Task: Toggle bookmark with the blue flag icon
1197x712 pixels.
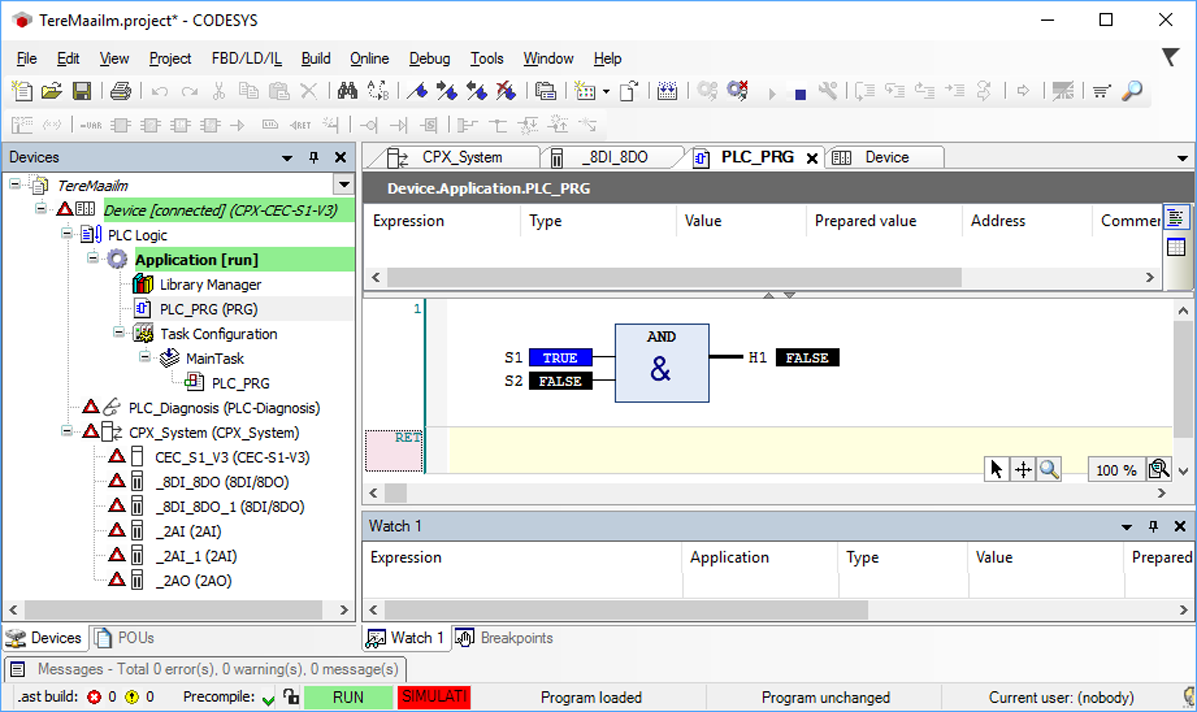Action: pos(418,92)
